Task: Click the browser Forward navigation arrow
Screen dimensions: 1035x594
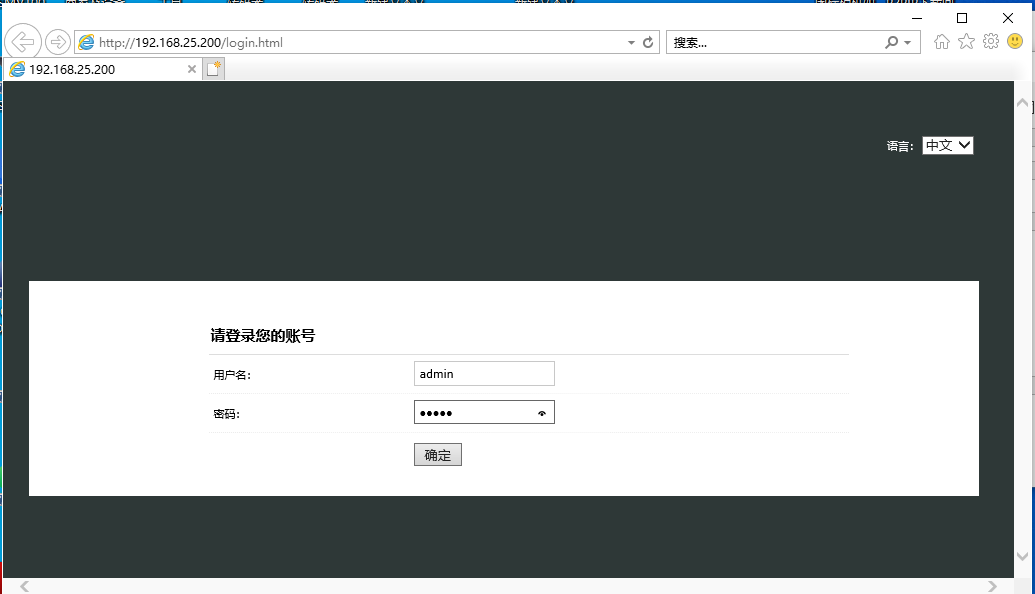Action: (57, 41)
